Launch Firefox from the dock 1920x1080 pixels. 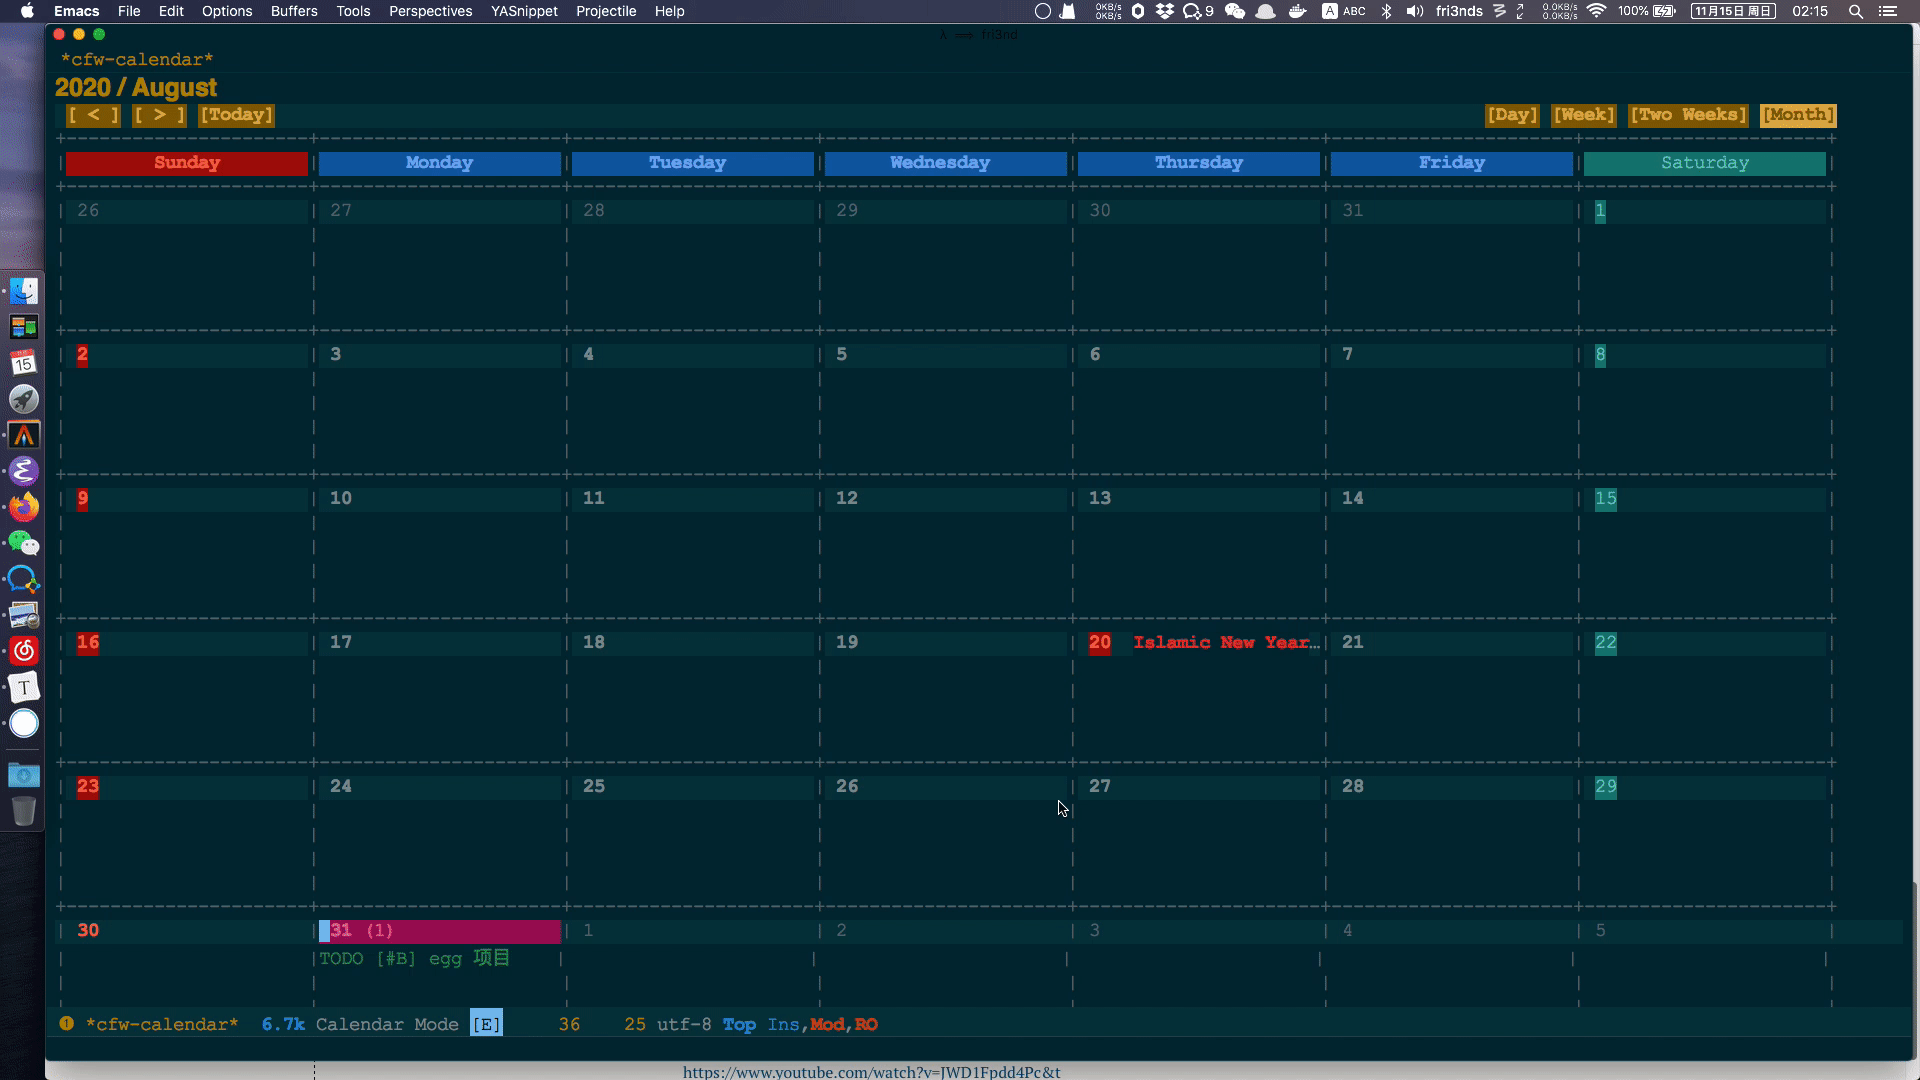coord(24,507)
